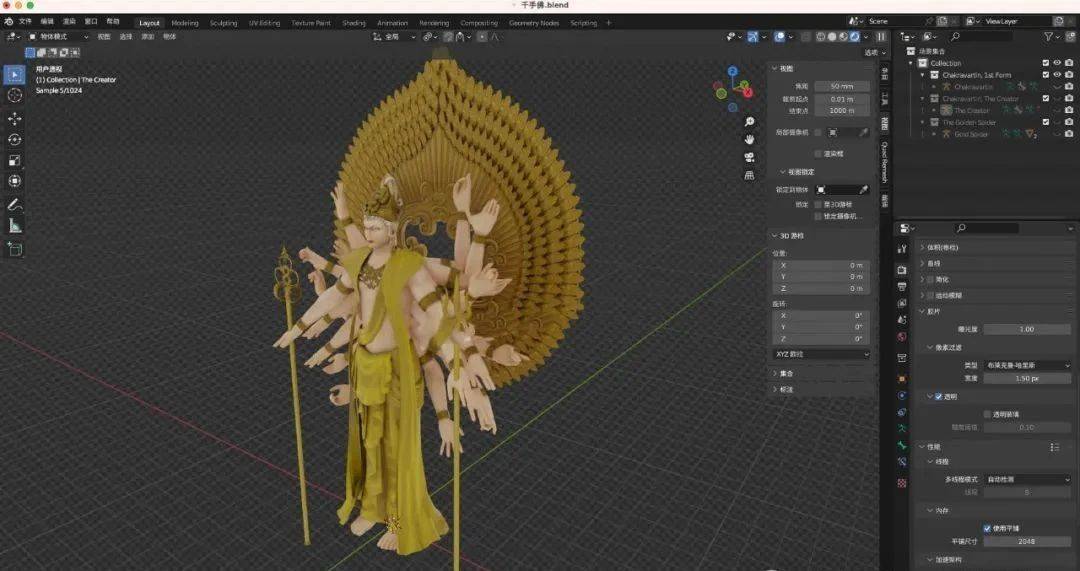This screenshot has height=571, width=1080.
Task: Open the Shading workspace tab
Action: point(354,23)
